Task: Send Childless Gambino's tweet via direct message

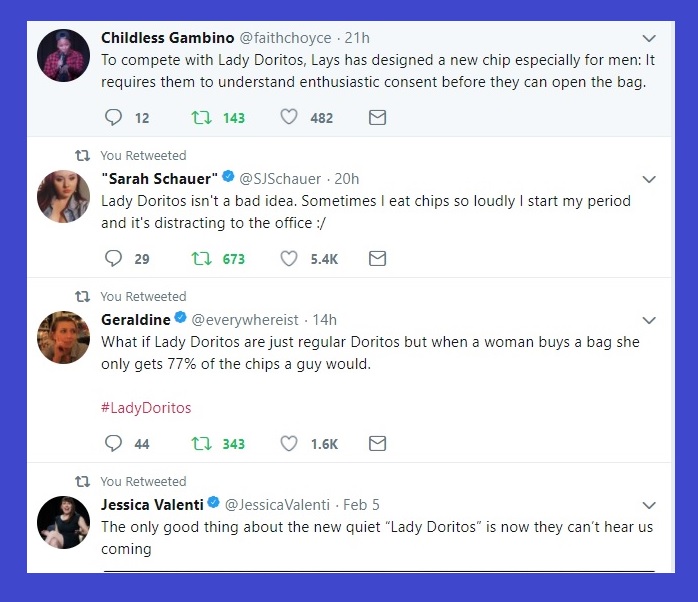Action: tap(377, 118)
